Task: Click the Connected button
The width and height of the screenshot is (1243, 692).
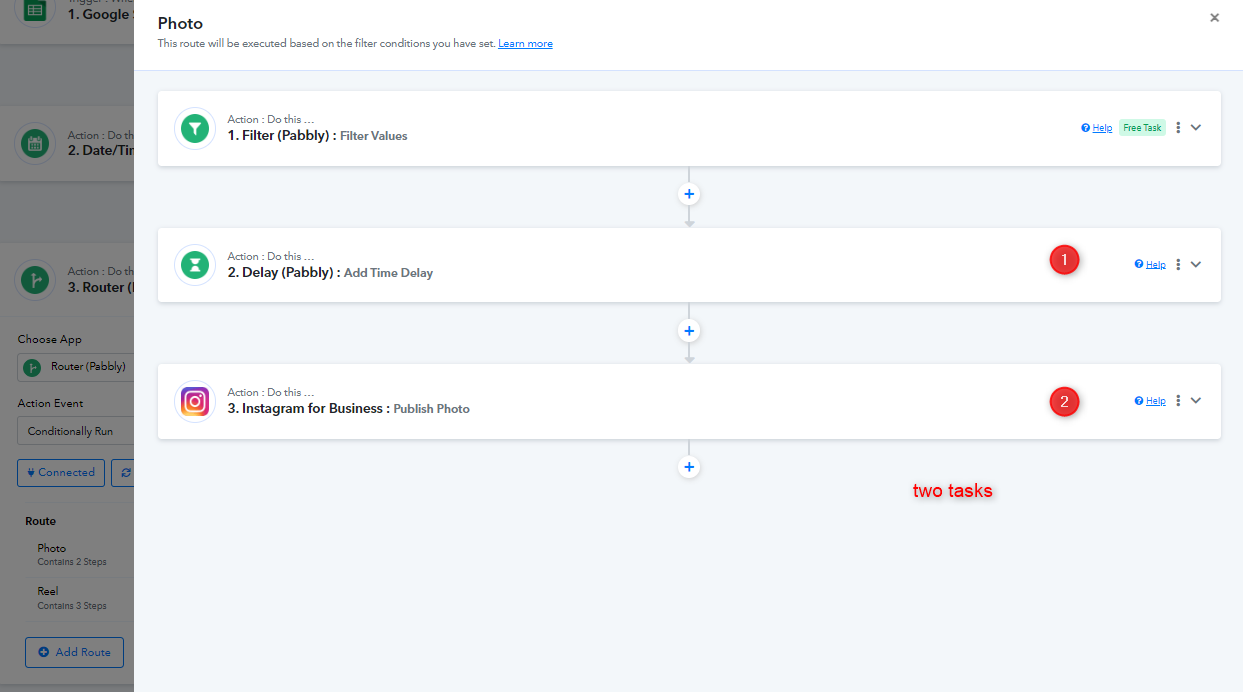Action: pos(61,473)
